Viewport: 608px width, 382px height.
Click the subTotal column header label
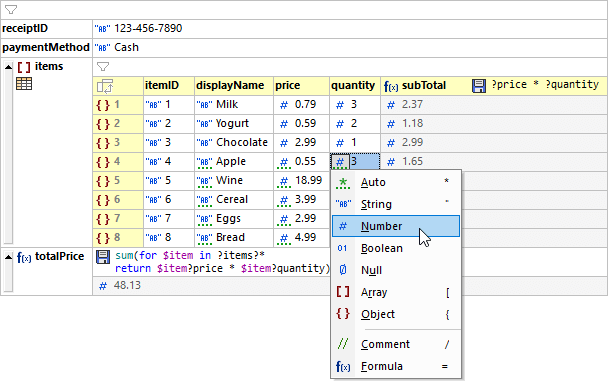pyautogui.click(x=424, y=86)
